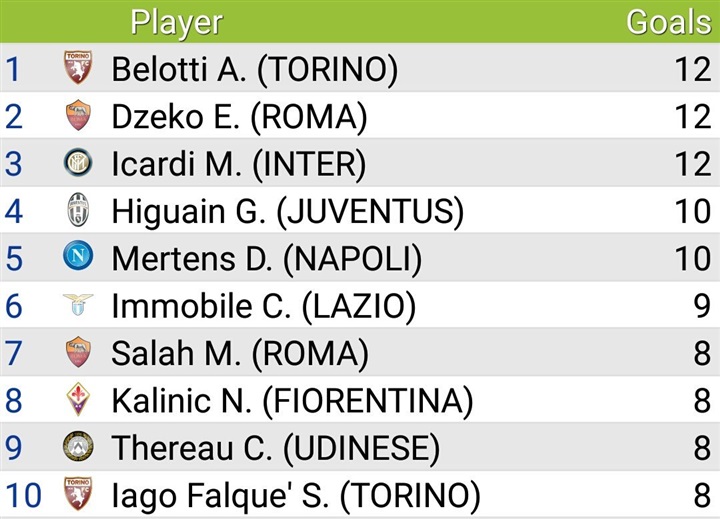Click Mertens D. (NAPOLI) player name
720x519 pixels.
(266, 258)
